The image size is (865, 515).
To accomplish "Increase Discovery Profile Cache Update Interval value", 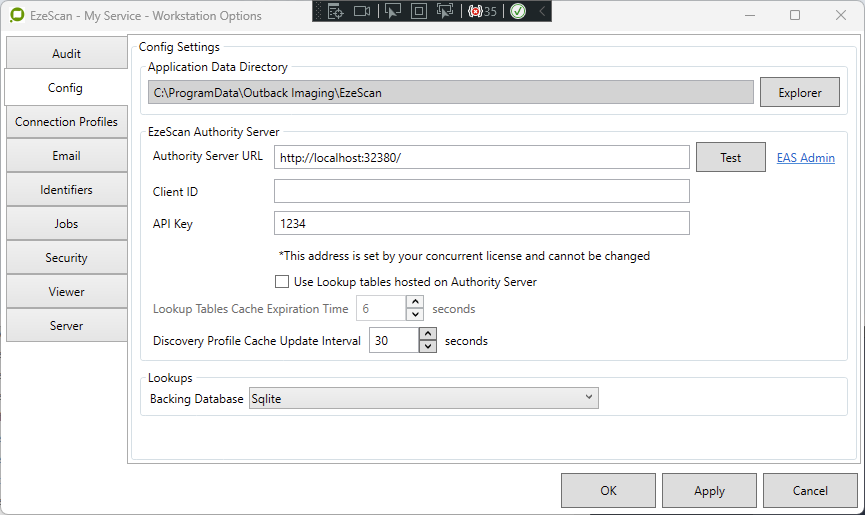I will click(x=428, y=334).
